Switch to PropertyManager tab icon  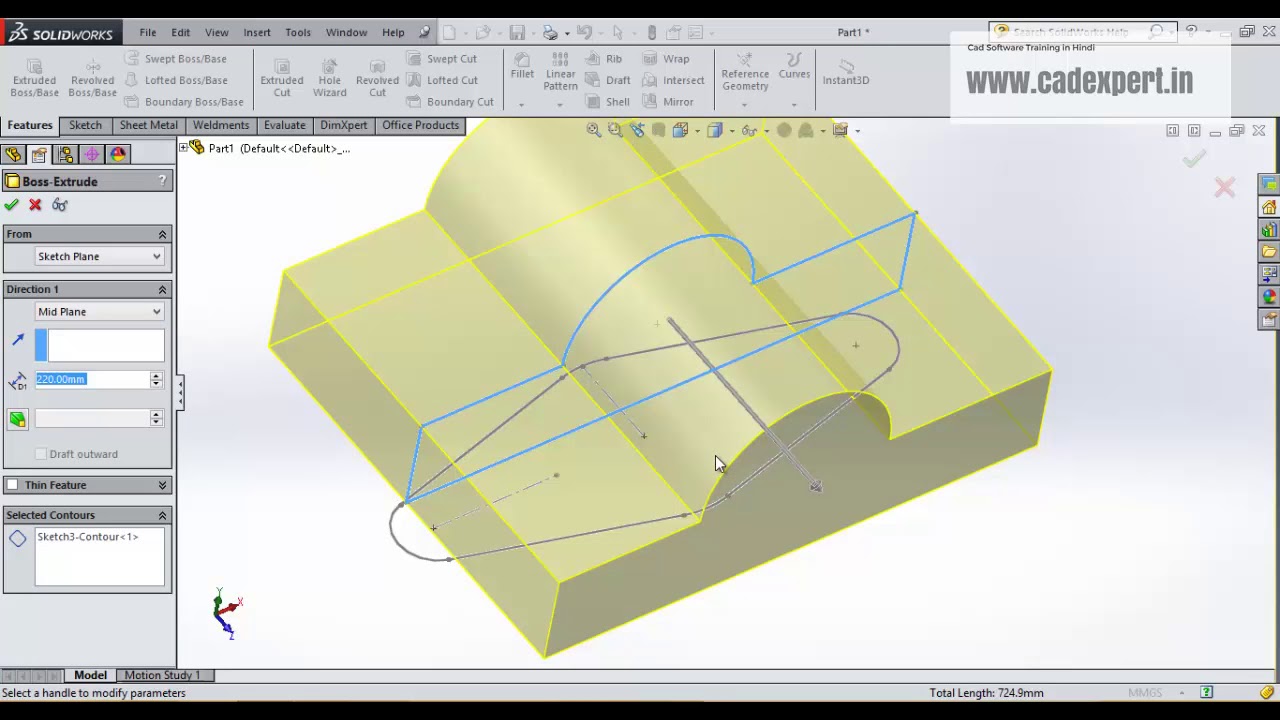click(x=39, y=154)
